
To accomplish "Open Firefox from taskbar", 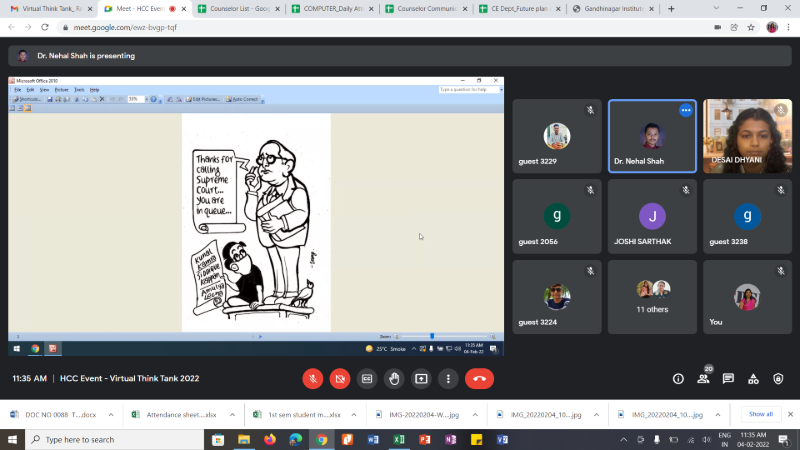I will pos(270,439).
